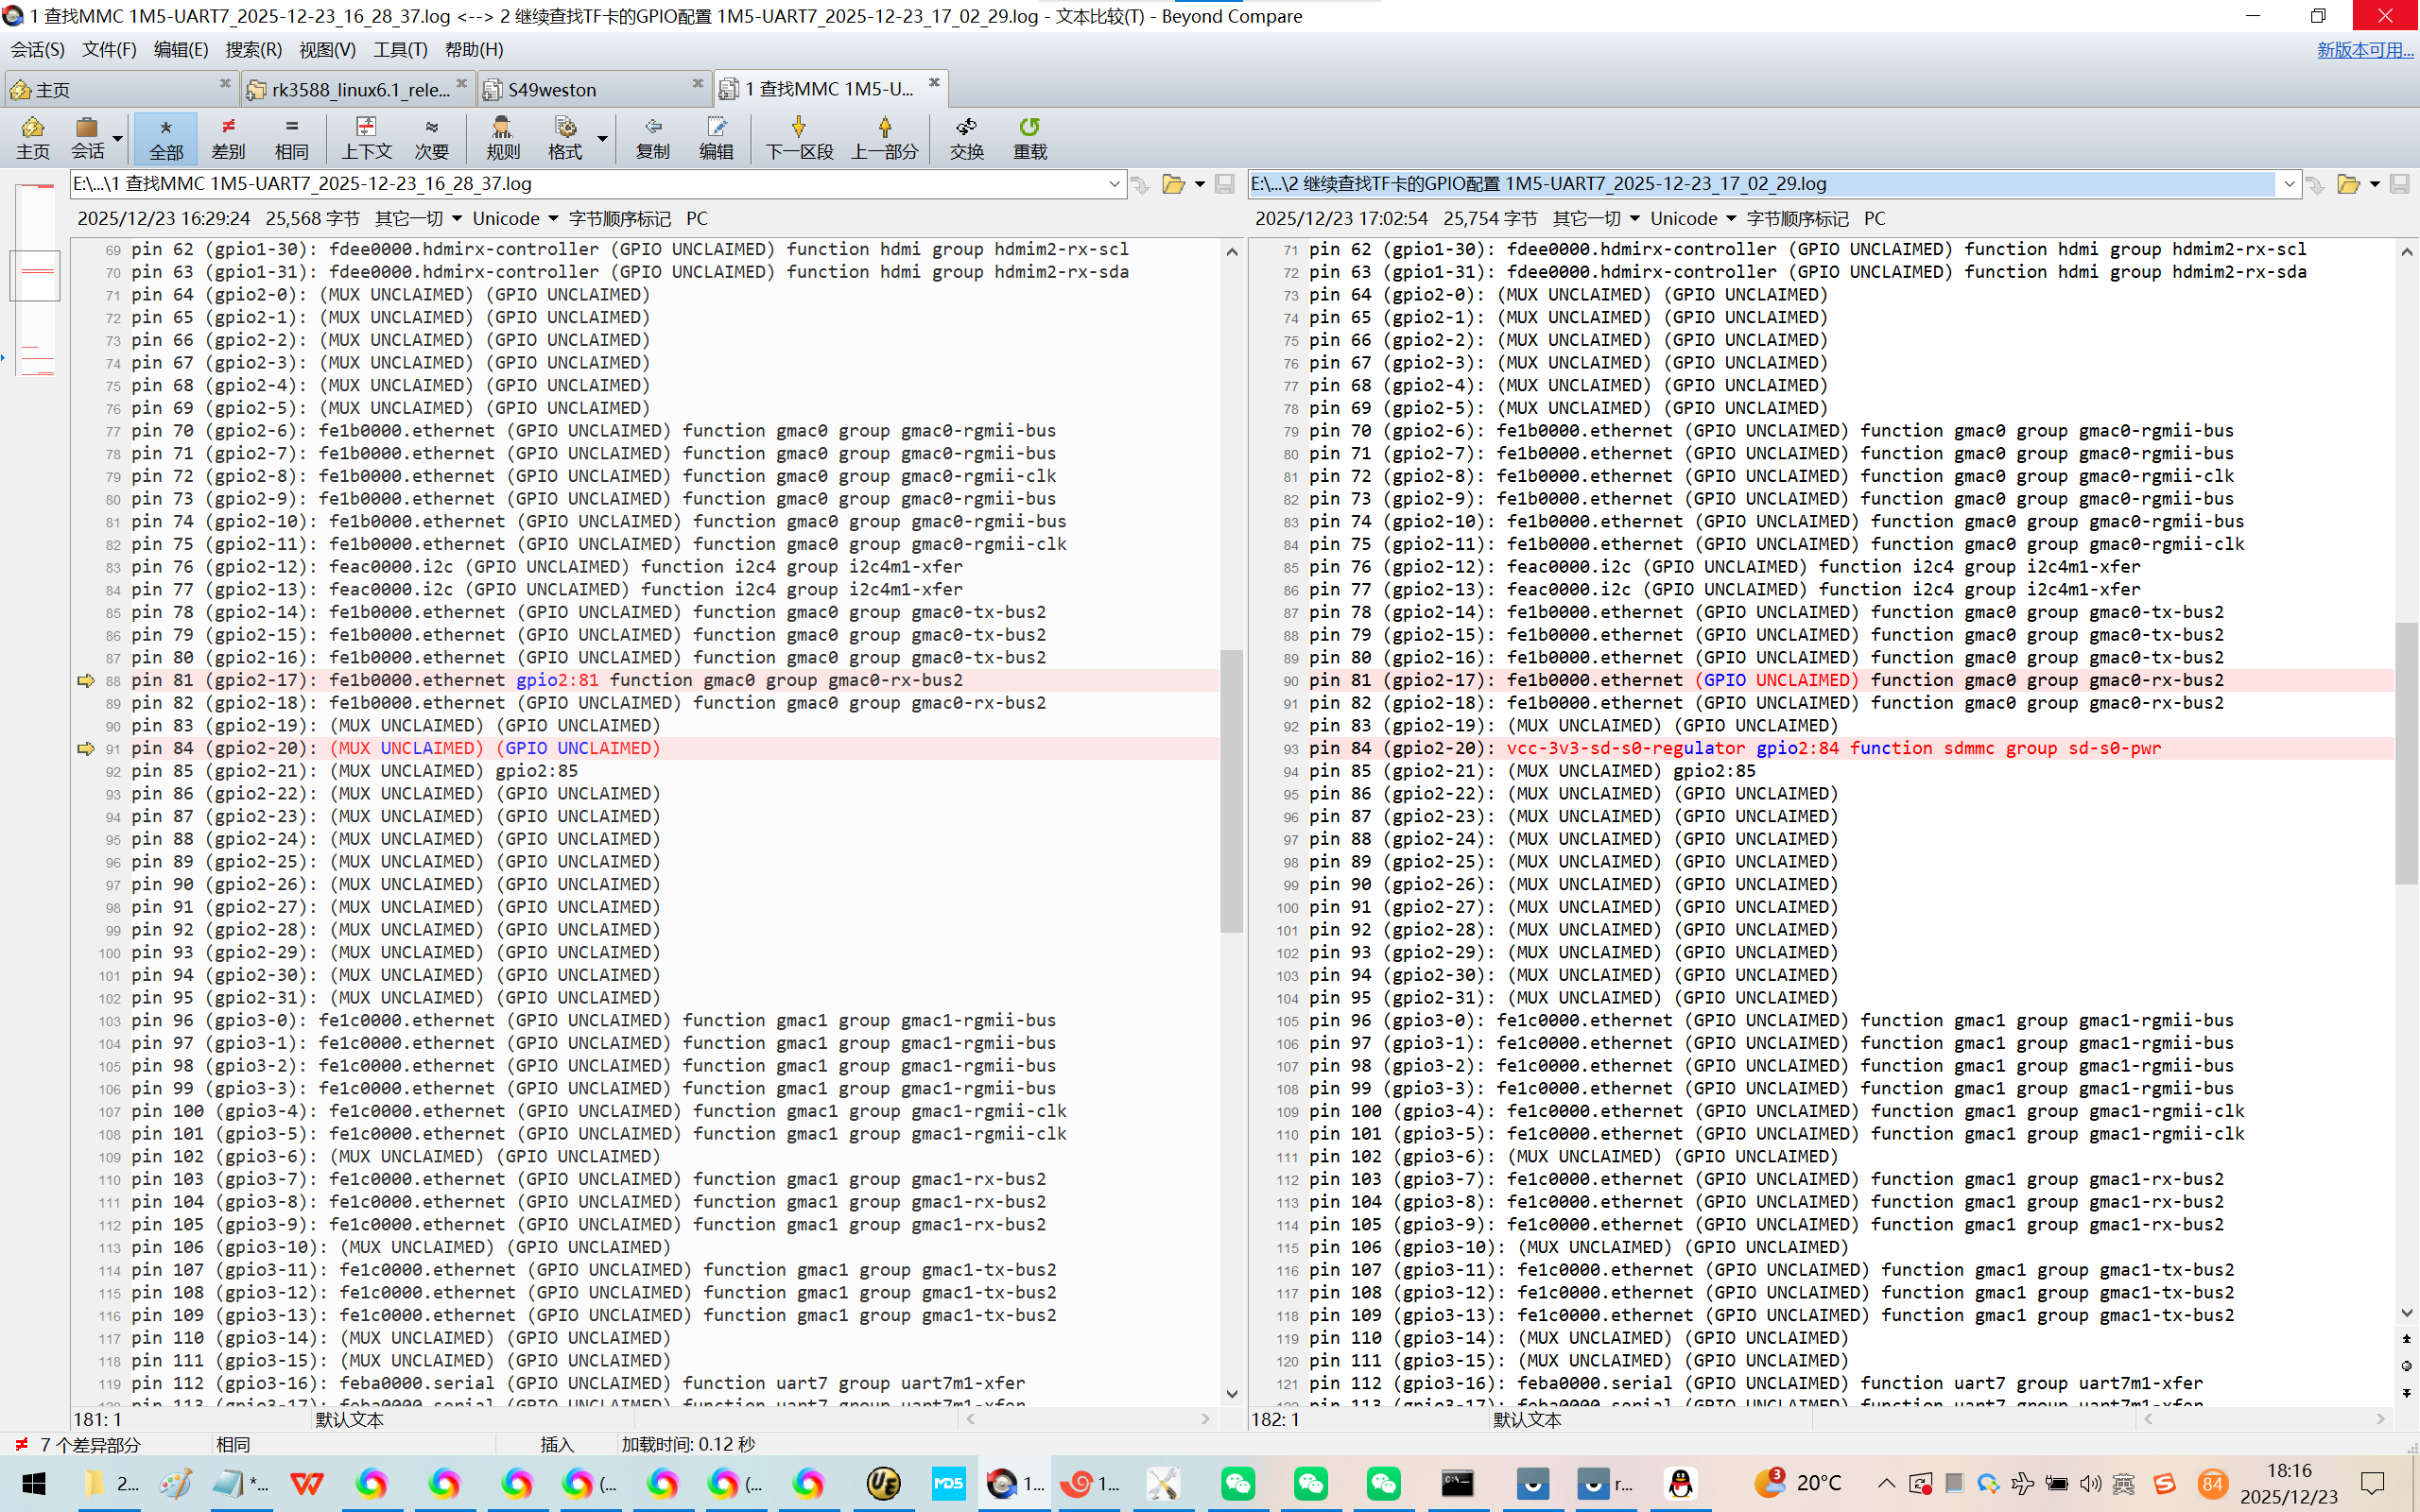This screenshot has width=2420, height=1512.
Task: Click the Swap (交换) sides icon
Action: 966,137
